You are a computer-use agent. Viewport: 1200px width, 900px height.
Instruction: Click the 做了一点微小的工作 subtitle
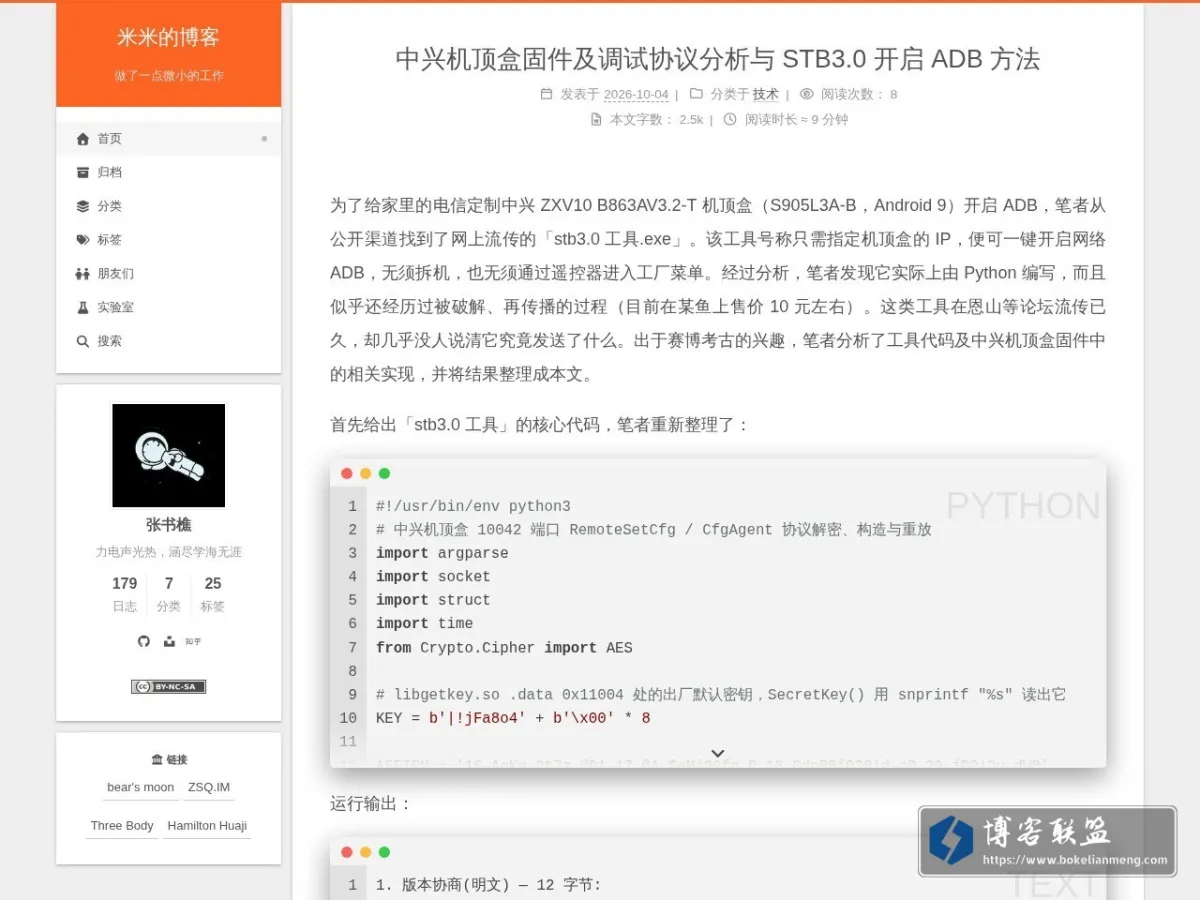pyautogui.click(x=168, y=76)
